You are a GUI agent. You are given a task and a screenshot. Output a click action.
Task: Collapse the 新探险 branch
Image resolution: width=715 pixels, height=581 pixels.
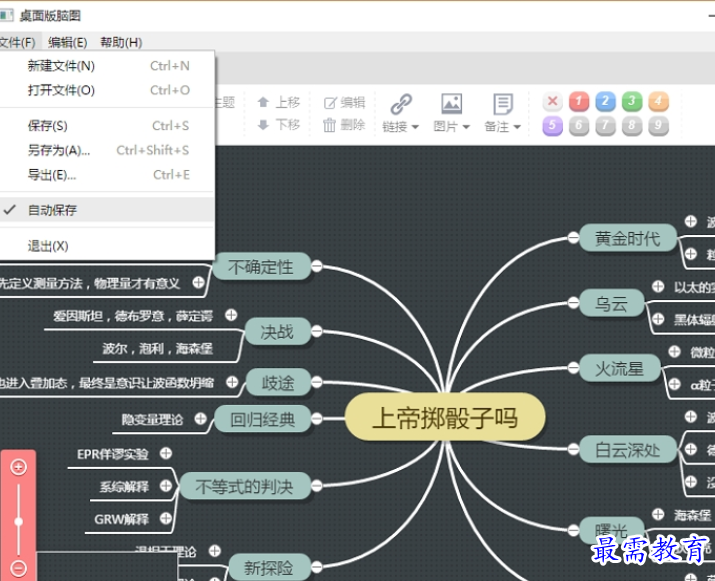316,567
